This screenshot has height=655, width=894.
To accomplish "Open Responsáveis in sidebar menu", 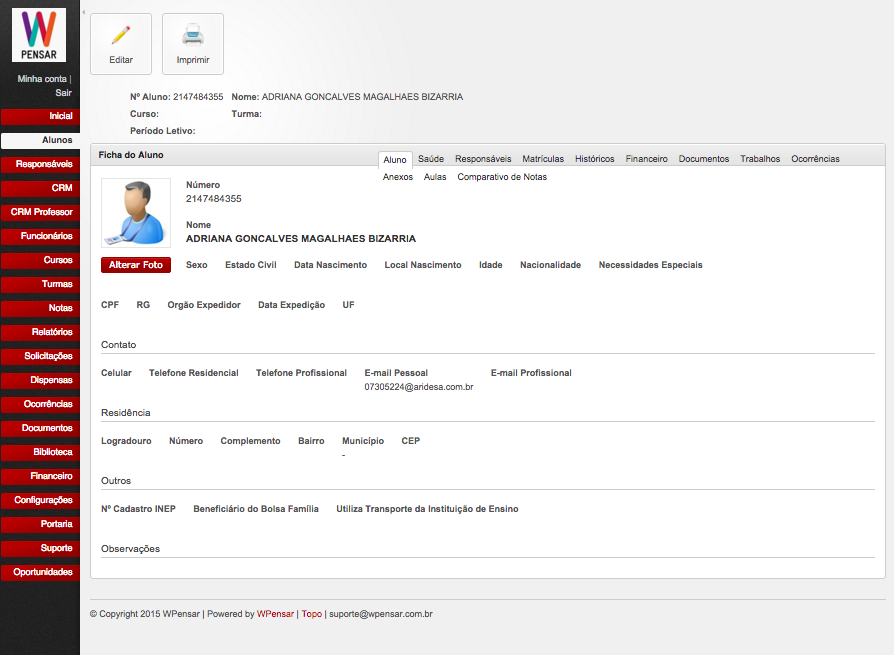I will [40, 164].
